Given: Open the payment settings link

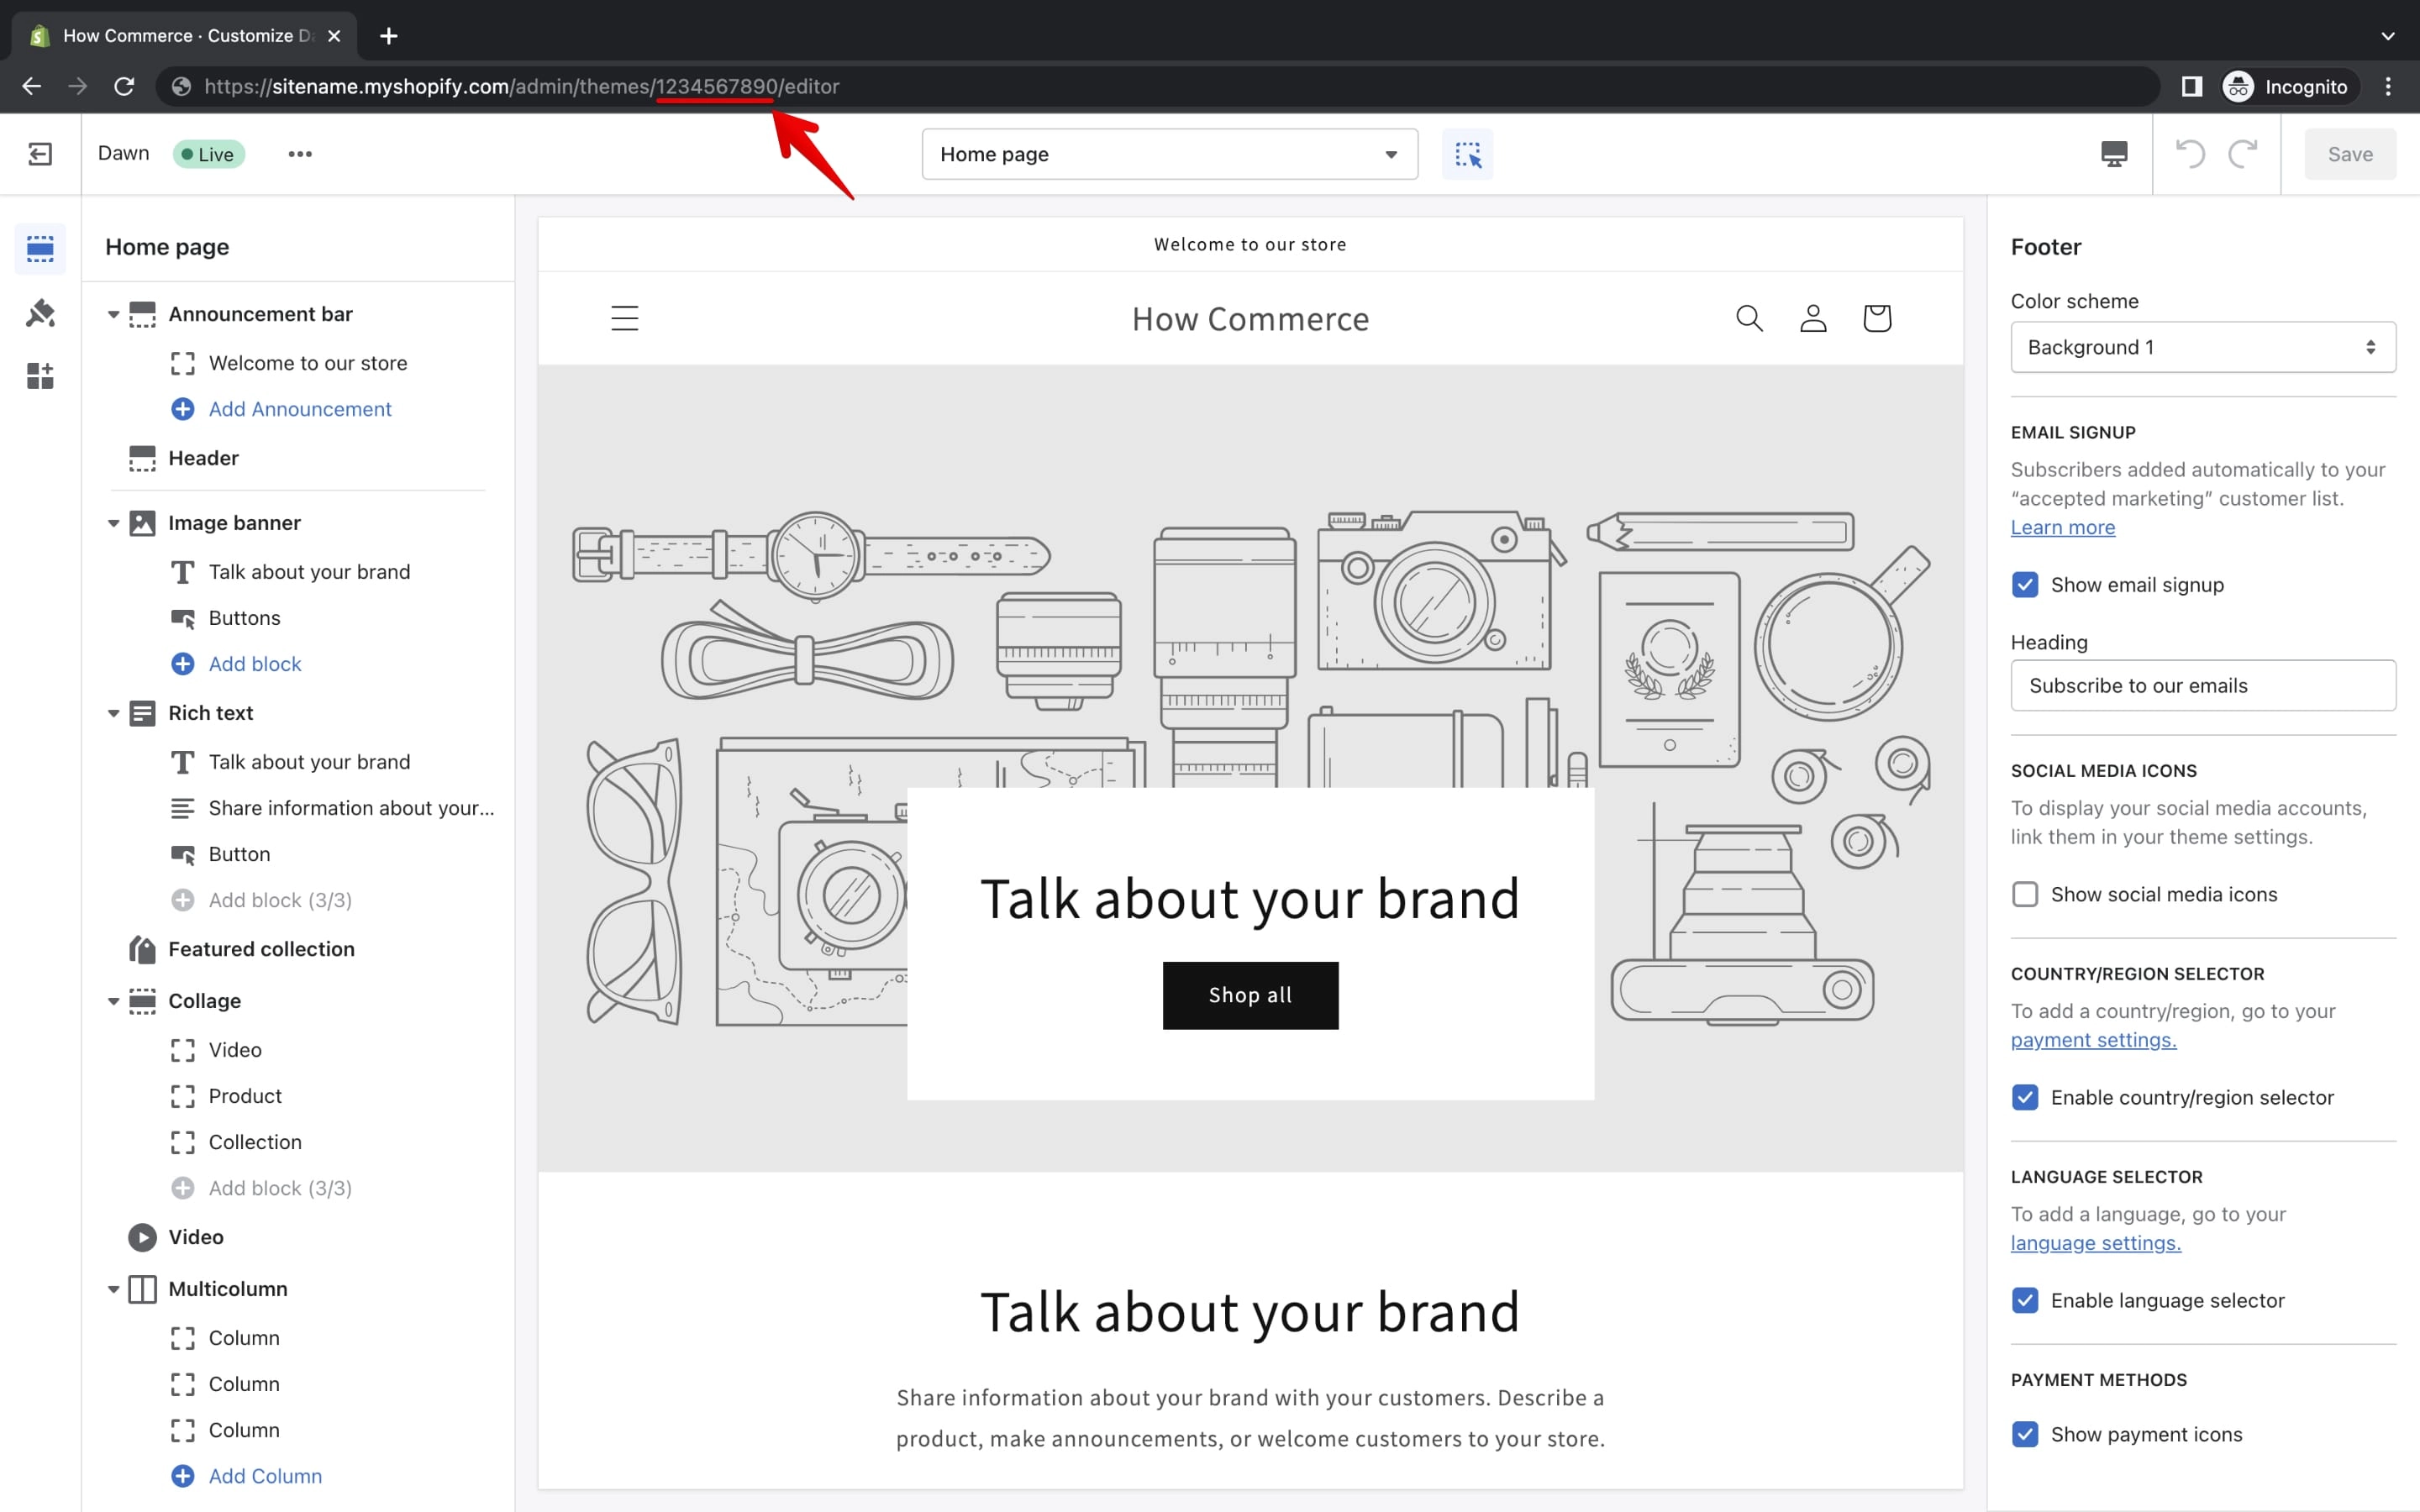Looking at the screenshot, I should [x=2093, y=1040].
